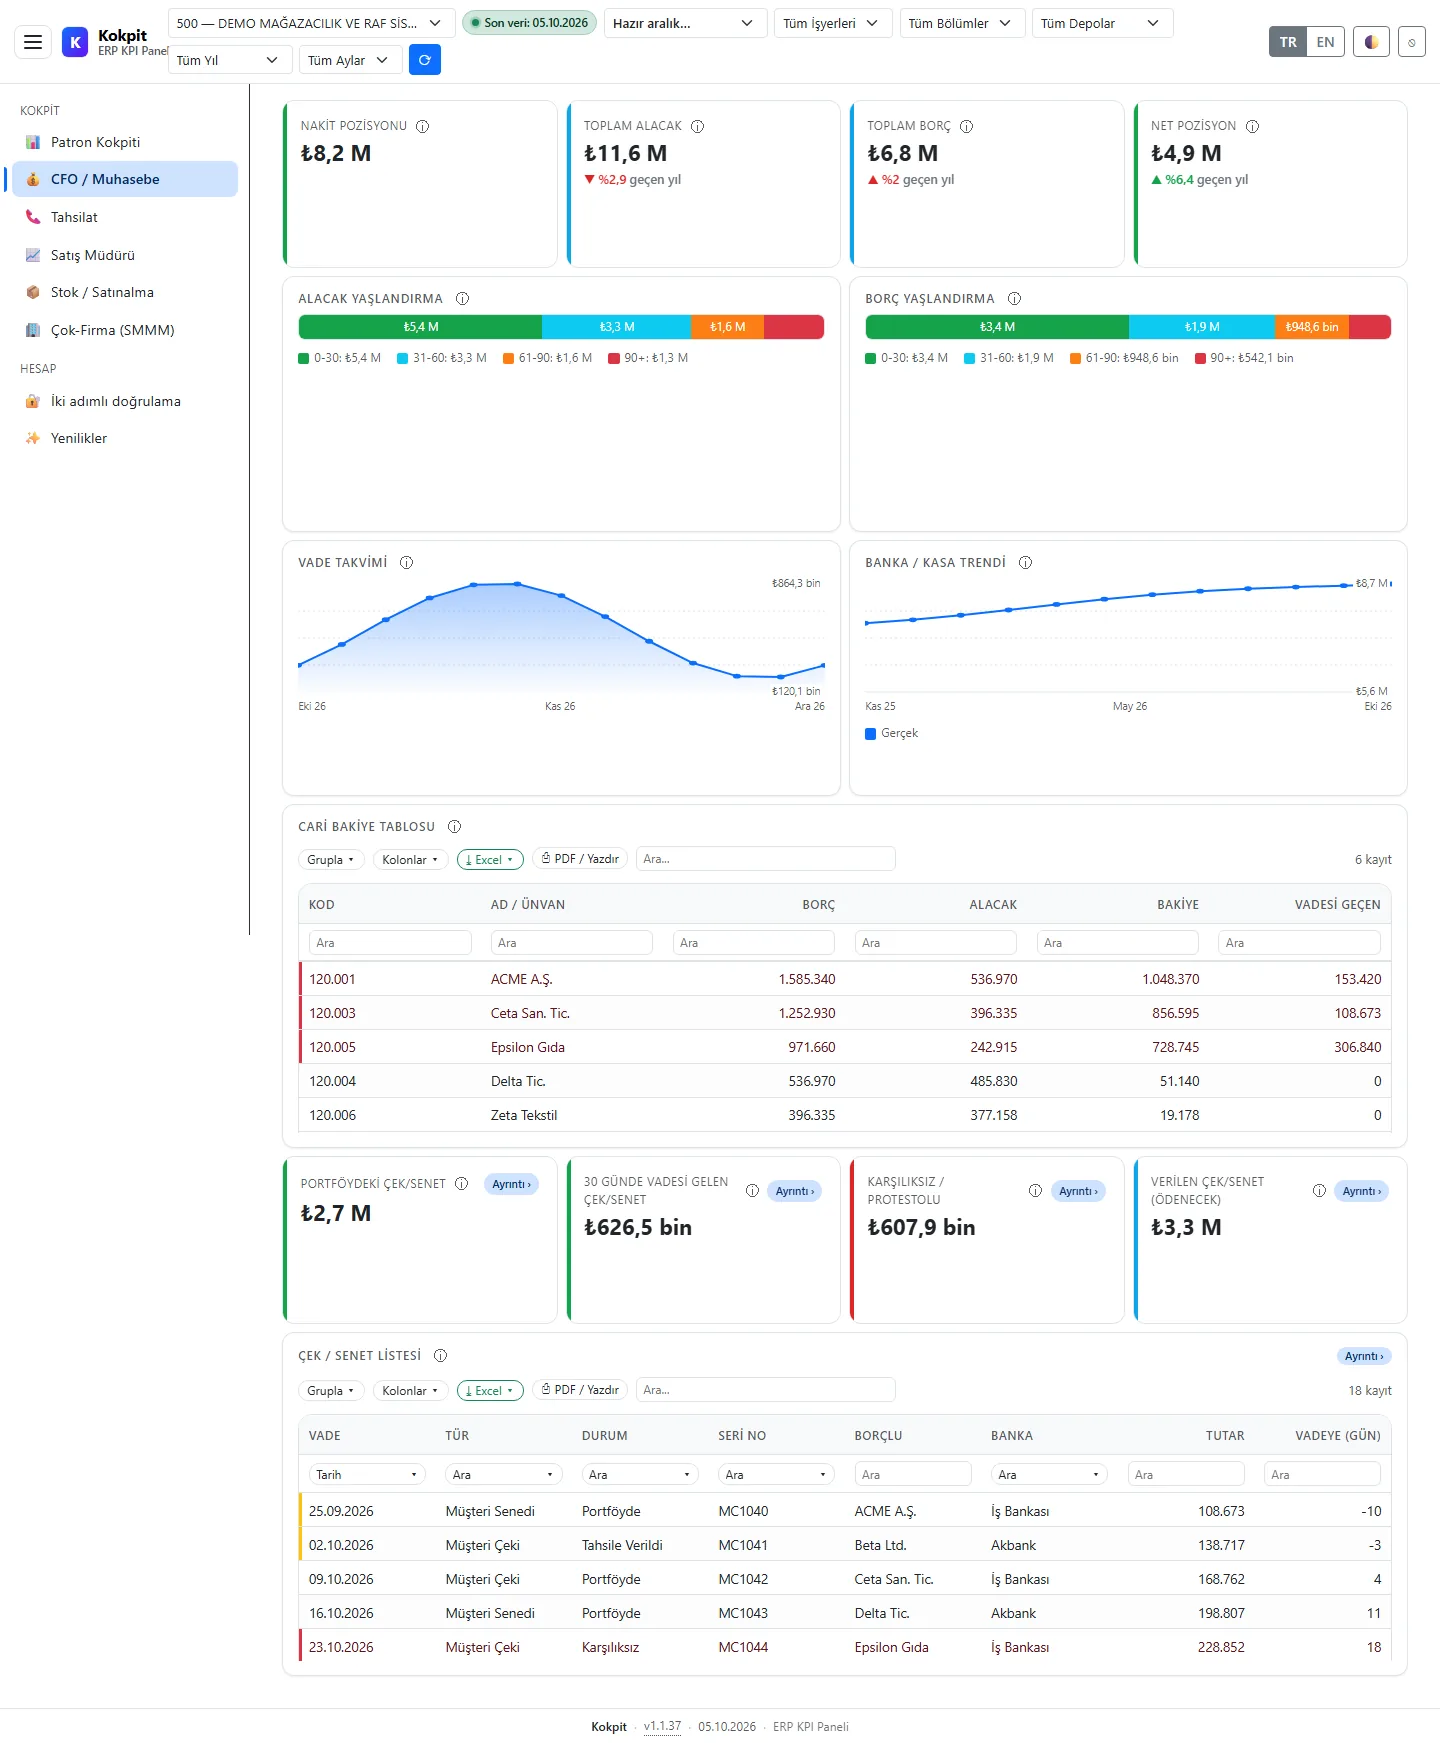Click PDF / Yazdır in Çek / Senet Listesi
The width and height of the screenshot is (1440, 1743).
[x=580, y=1390]
